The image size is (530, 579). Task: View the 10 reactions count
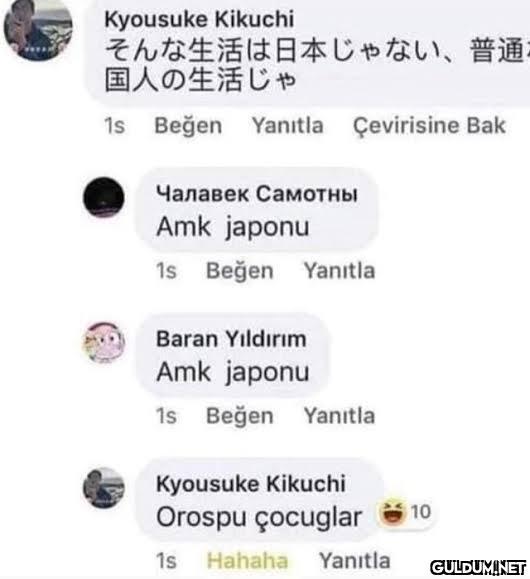click(421, 512)
